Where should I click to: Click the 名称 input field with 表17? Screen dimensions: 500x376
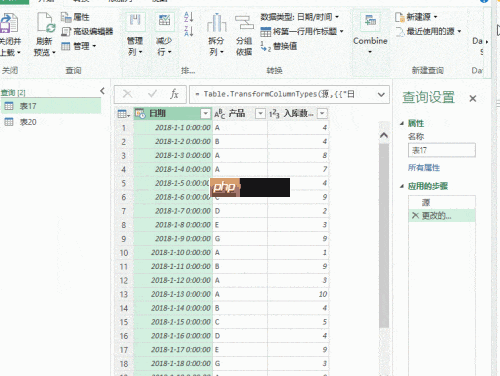point(442,150)
